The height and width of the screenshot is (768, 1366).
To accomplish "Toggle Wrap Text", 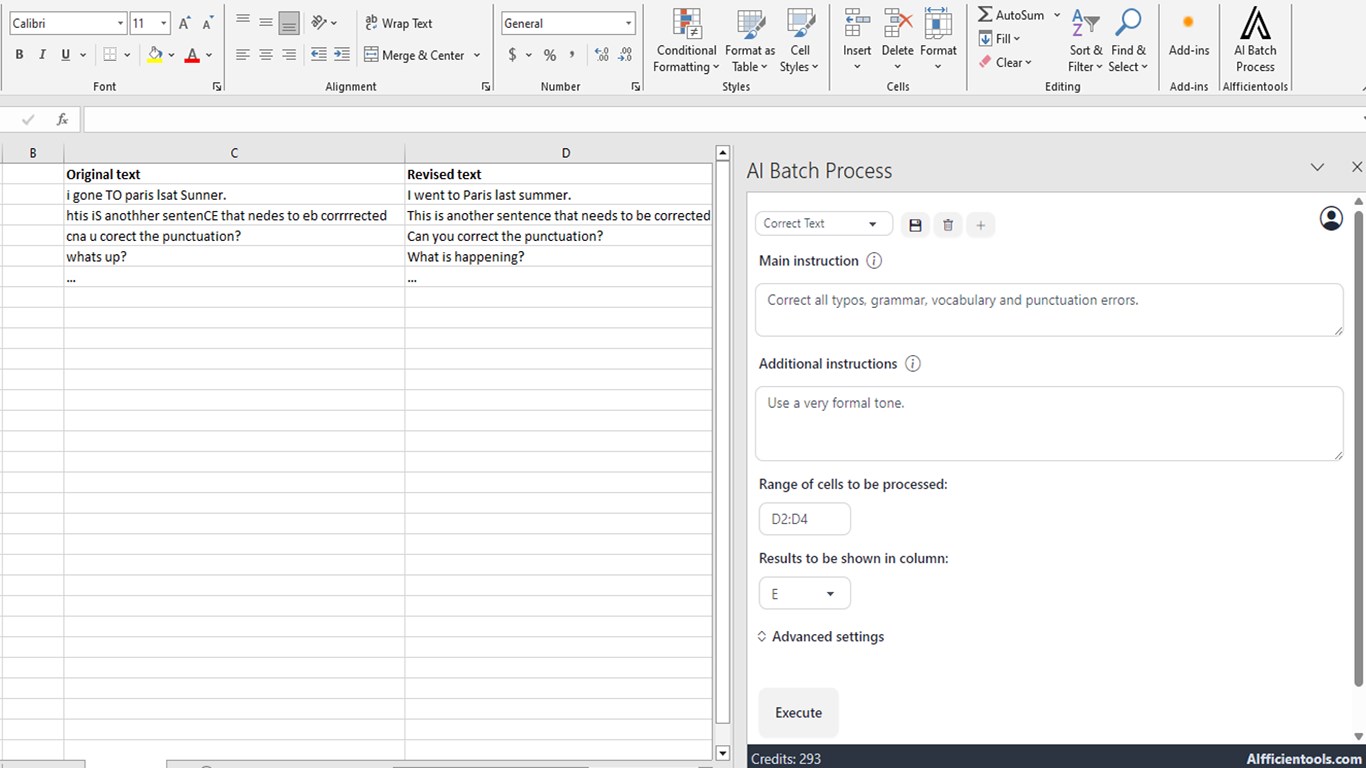I will pyautogui.click(x=398, y=23).
